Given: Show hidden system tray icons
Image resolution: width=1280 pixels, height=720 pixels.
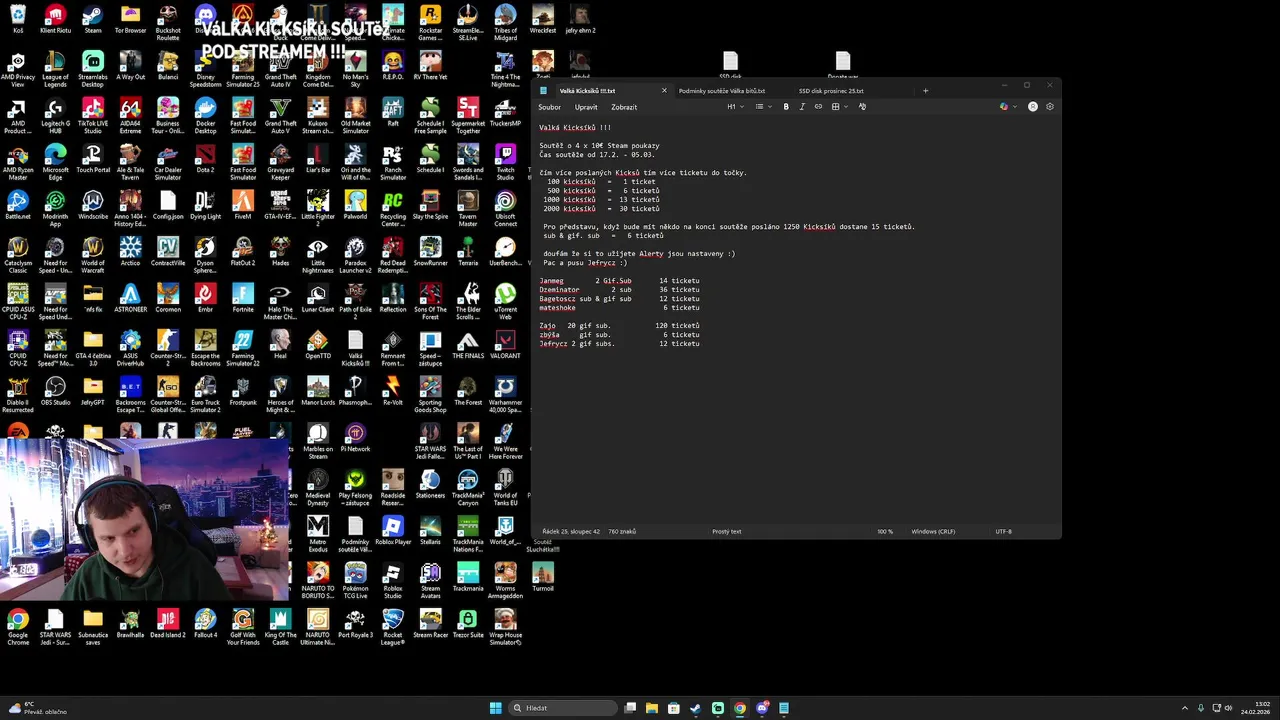Looking at the screenshot, I should (1185, 708).
